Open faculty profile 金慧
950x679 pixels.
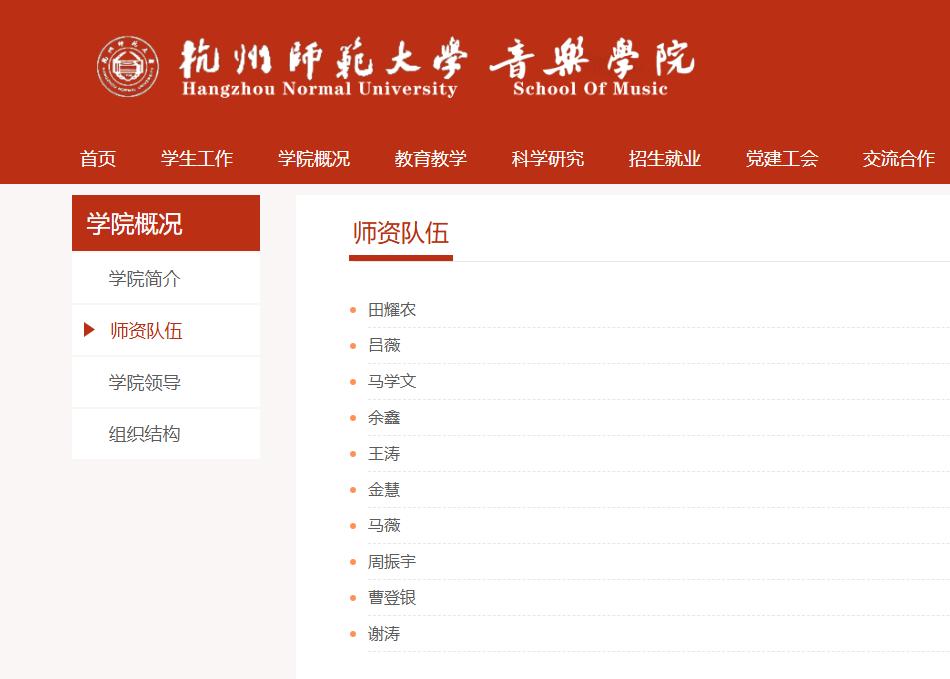384,489
